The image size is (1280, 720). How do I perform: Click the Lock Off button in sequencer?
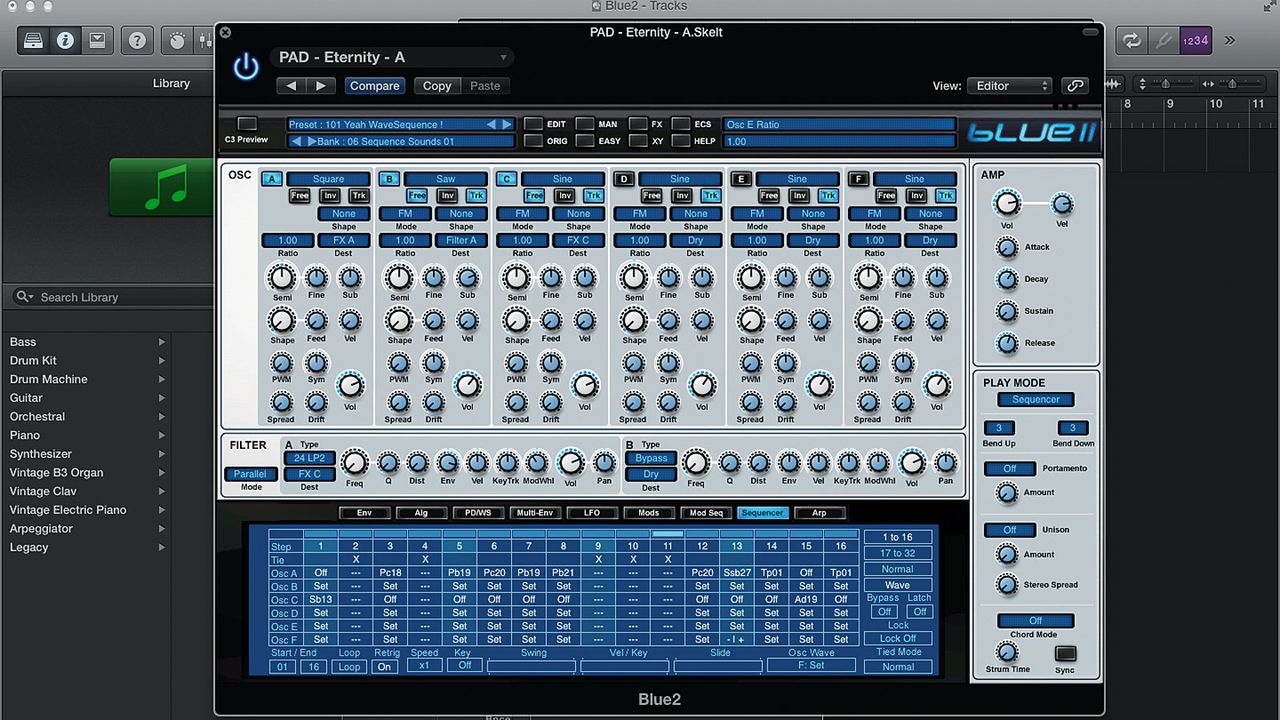pyautogui.click(x=897, y=638)
